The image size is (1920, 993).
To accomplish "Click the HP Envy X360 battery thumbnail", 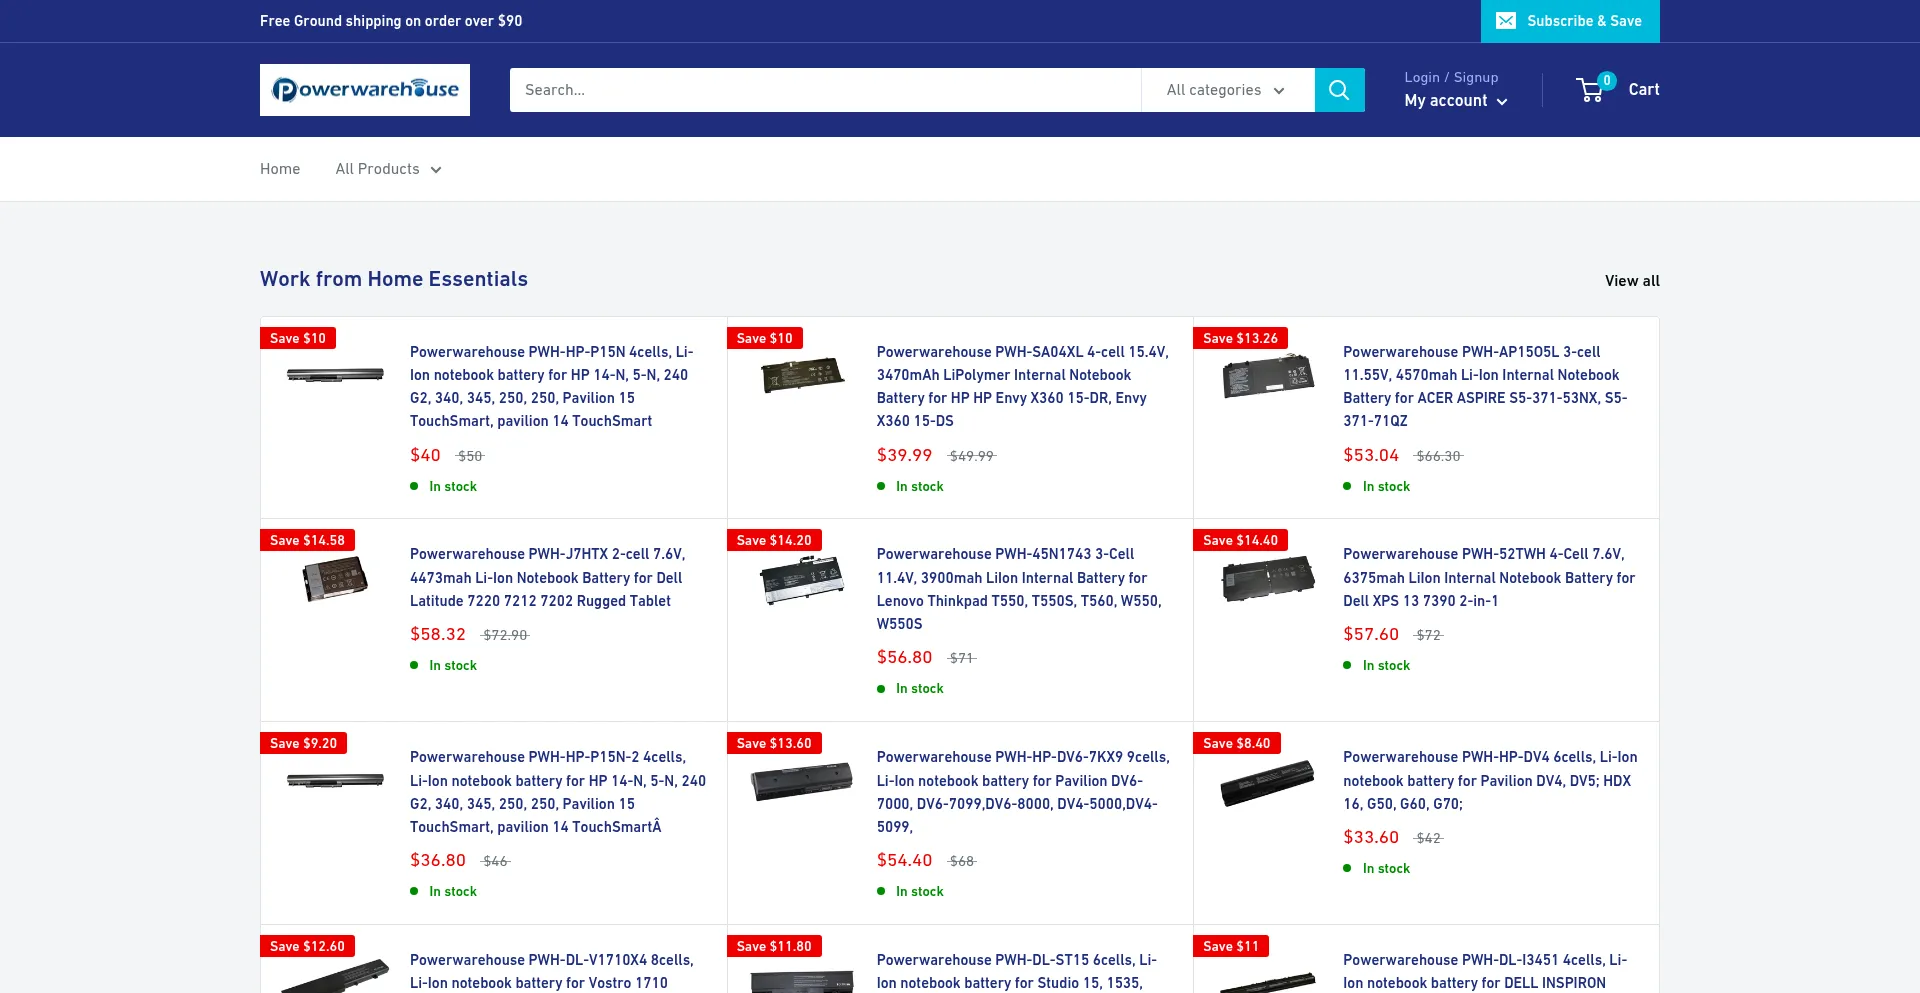I will tap(801, 377).
